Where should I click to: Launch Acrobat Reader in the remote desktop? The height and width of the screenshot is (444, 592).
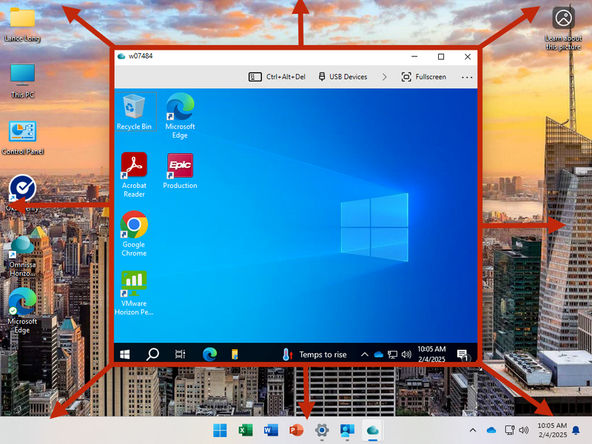134,174
